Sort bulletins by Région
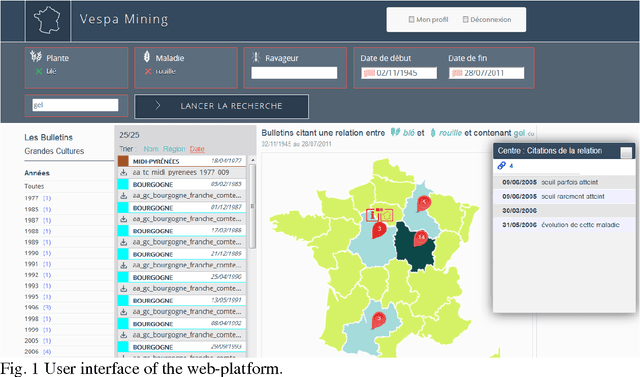Viewport: 640px width, 377px height. click(x=174, y=149)
